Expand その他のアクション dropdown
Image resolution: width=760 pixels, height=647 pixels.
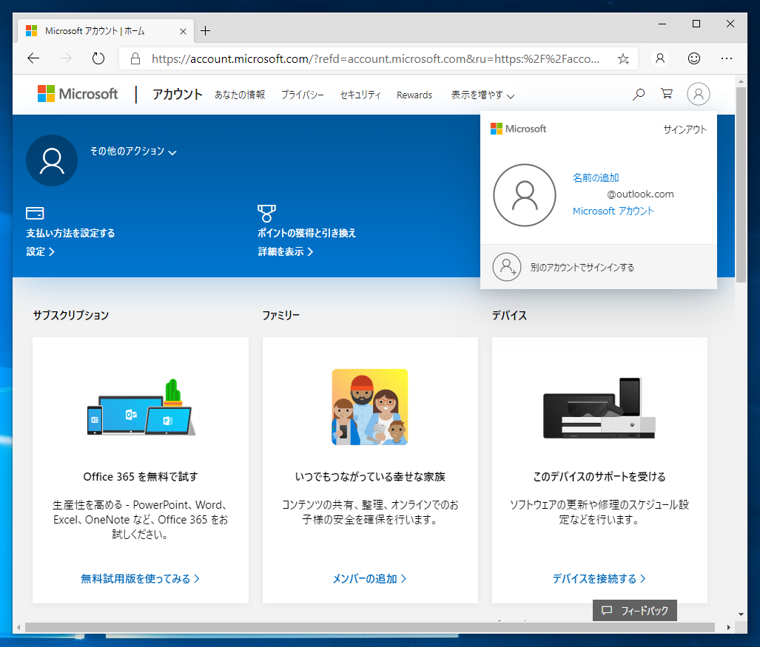click(x=133, y=152)
